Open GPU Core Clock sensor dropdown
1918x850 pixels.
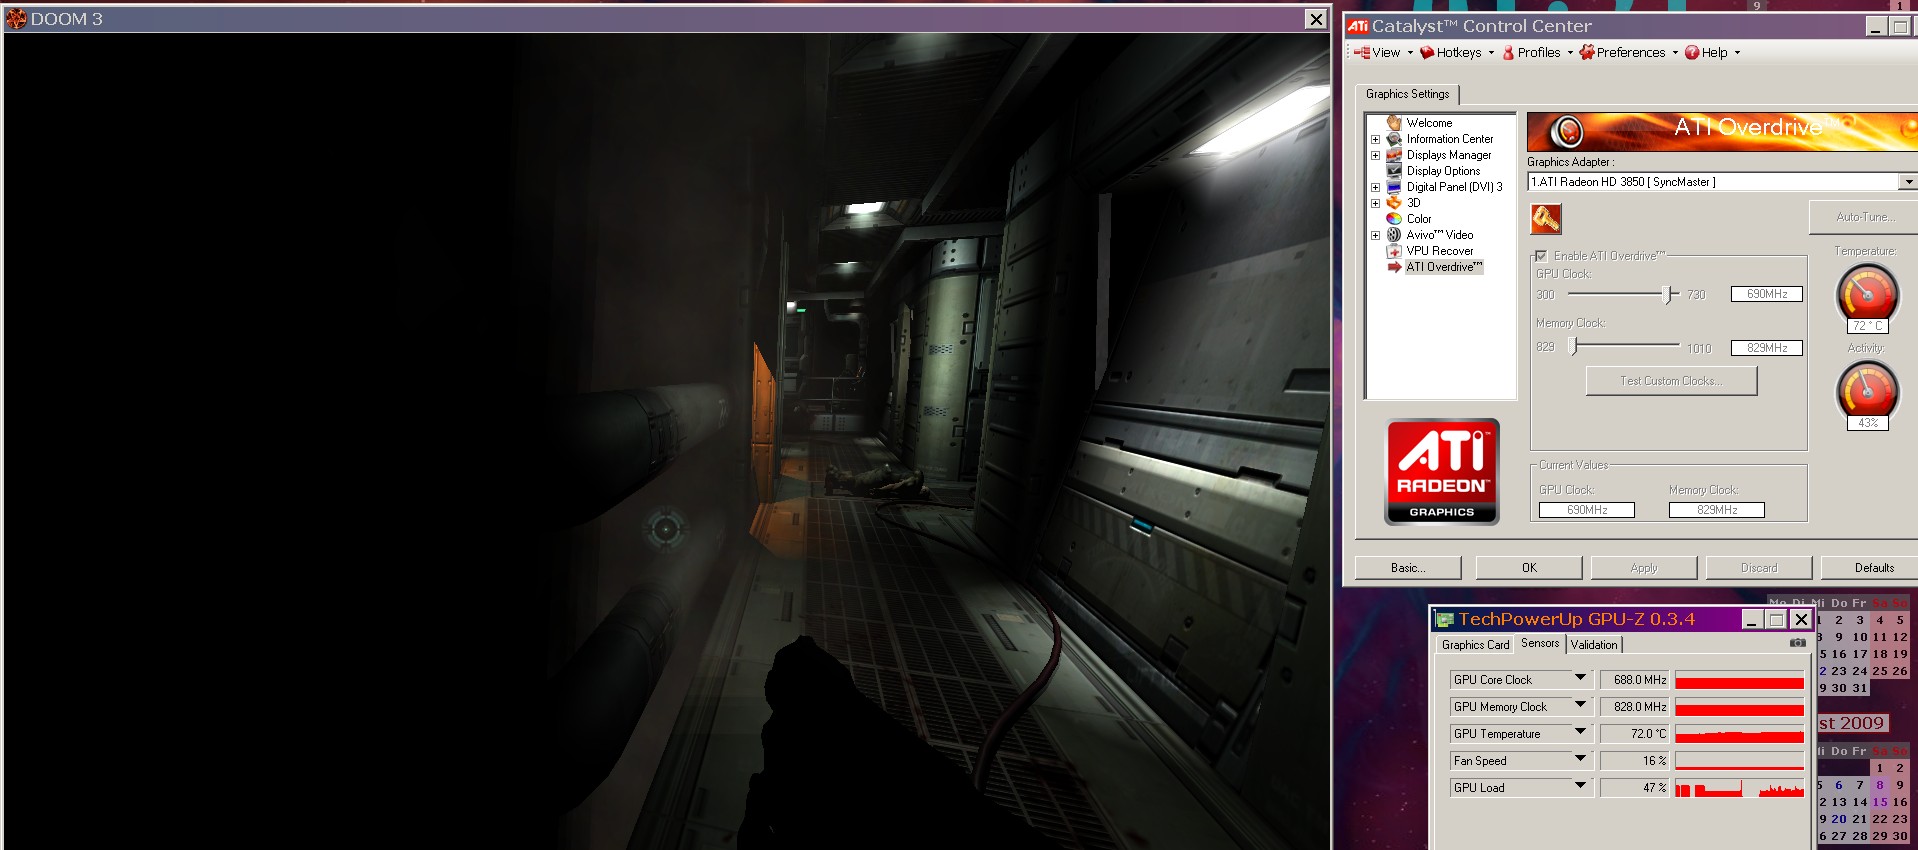pos(1580,679)
